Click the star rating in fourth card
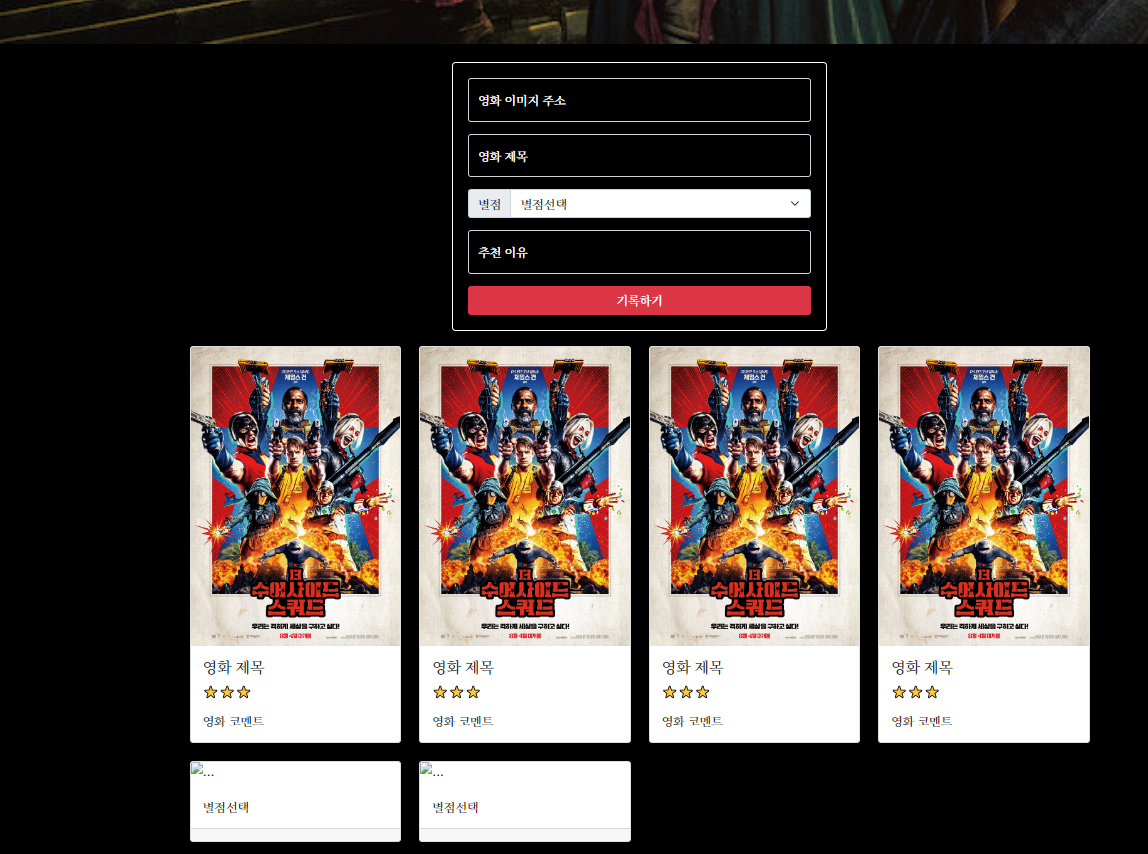The height and width of the screenshot is (854, 1148). (915, 692)
